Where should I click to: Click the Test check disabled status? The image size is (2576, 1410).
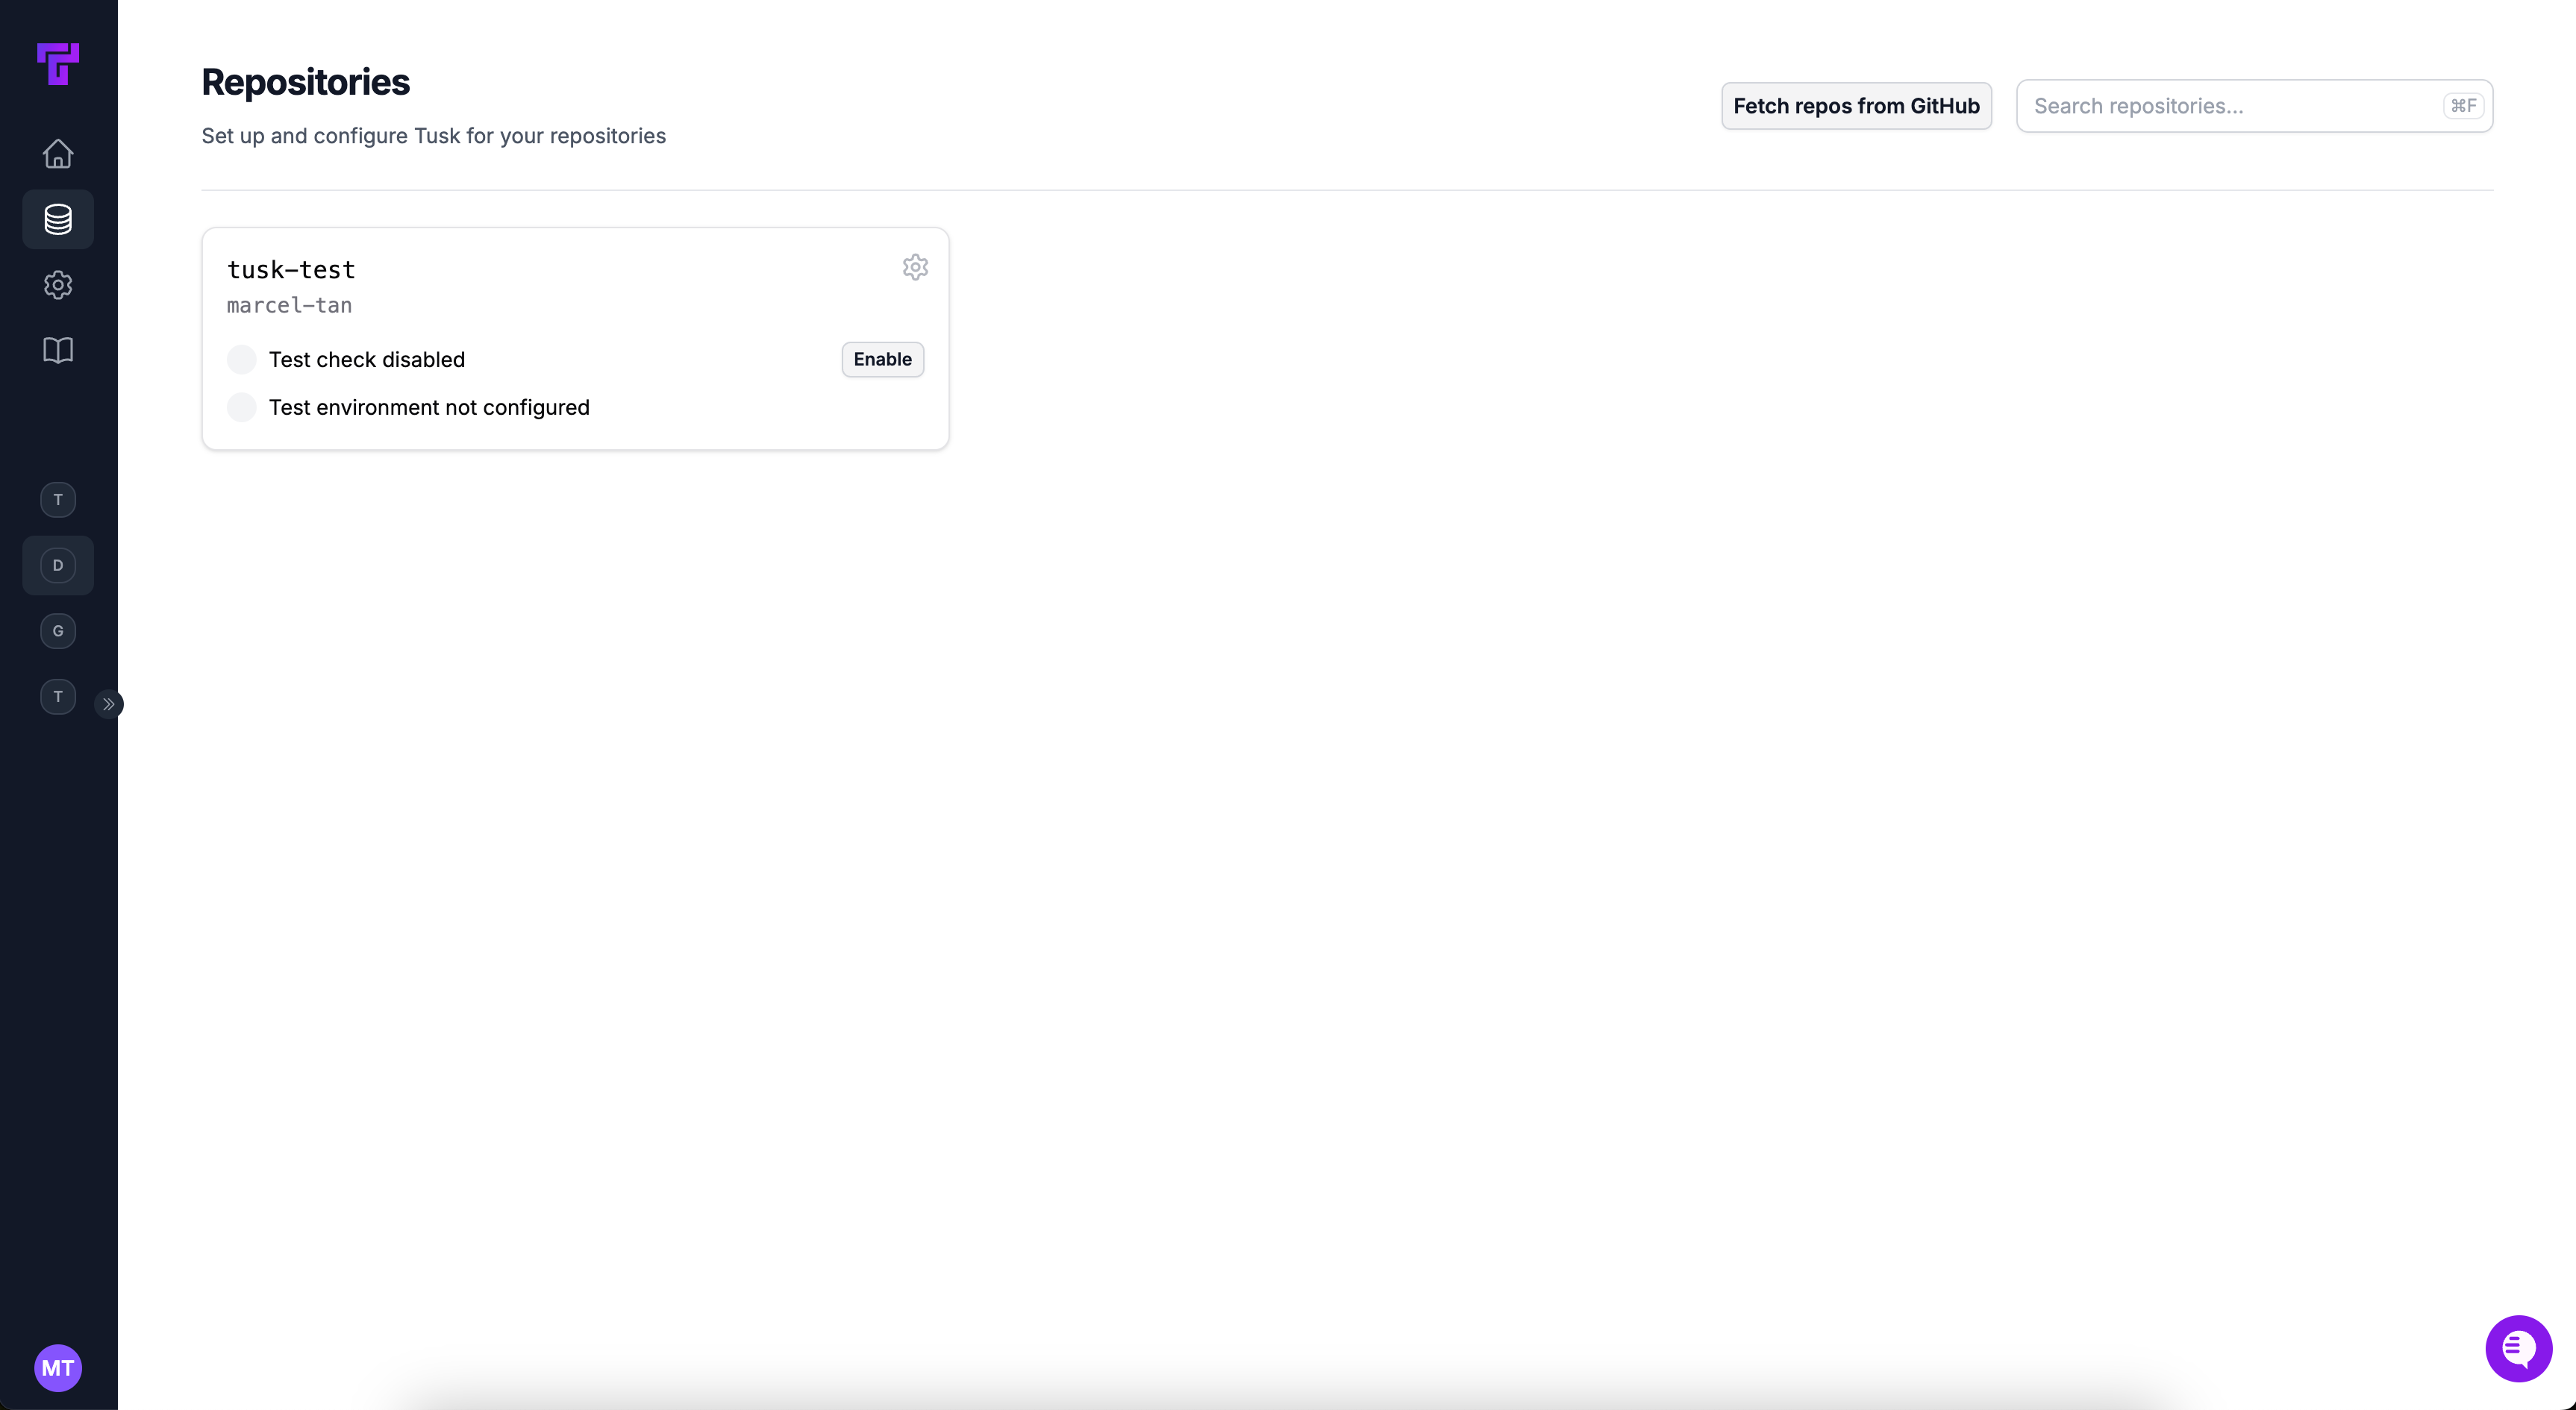(366, 359)
